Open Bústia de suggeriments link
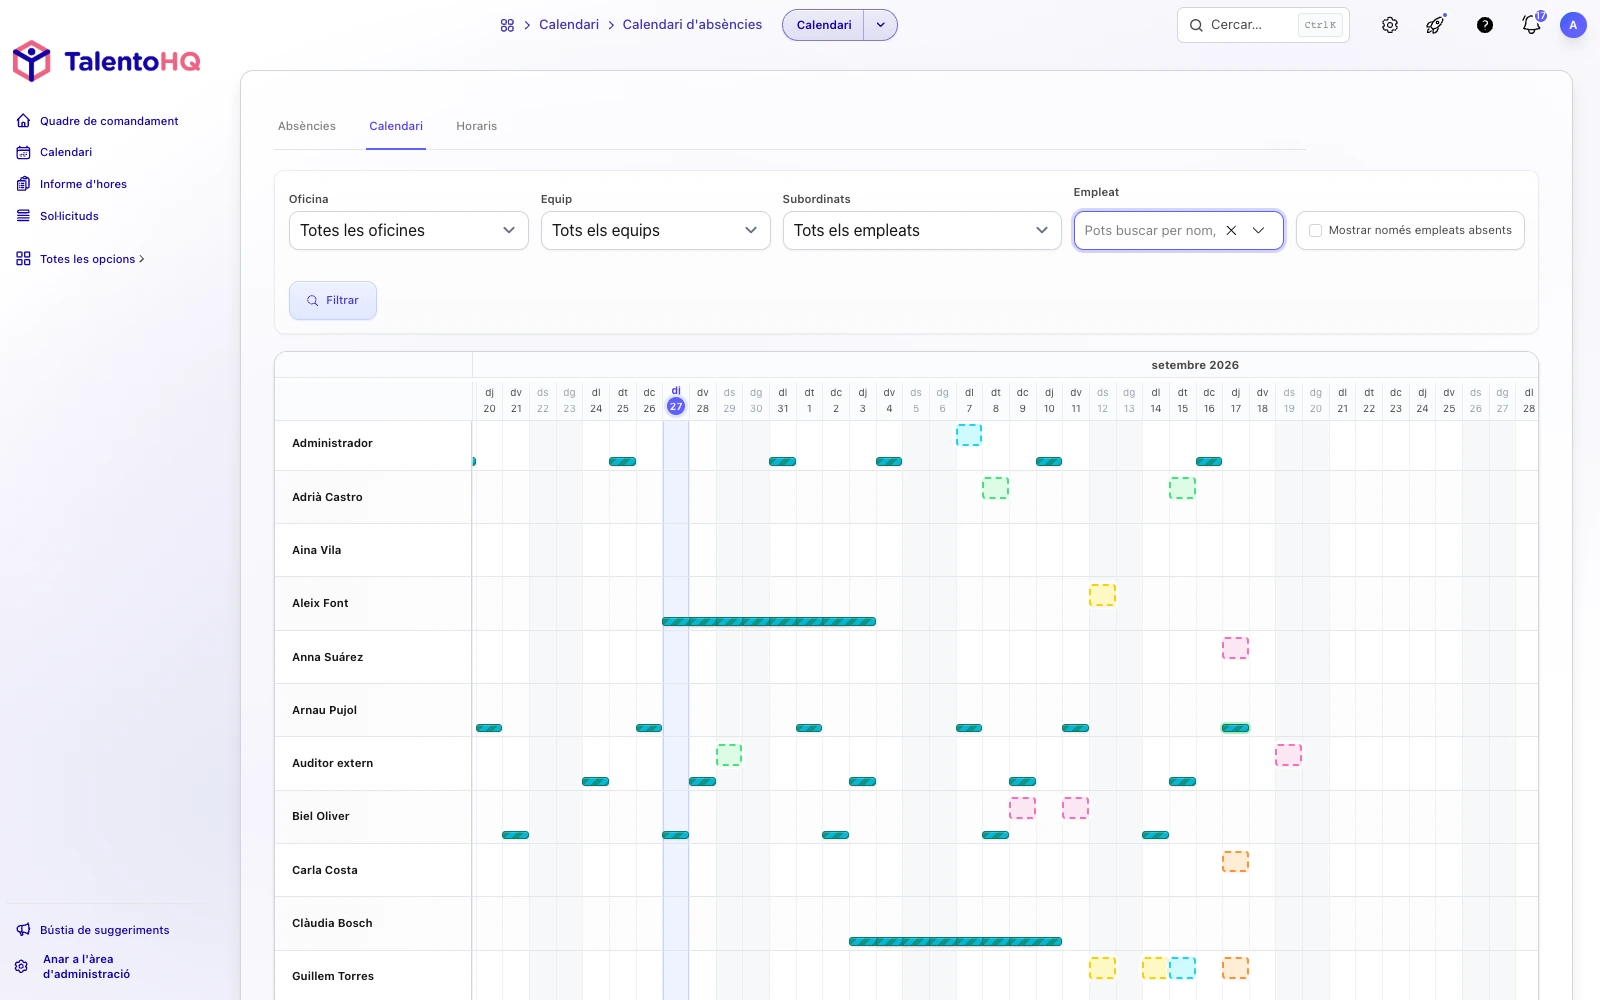Viewport: 1600px width, 1000px height. pyautogui.click(x=105, y=930)
